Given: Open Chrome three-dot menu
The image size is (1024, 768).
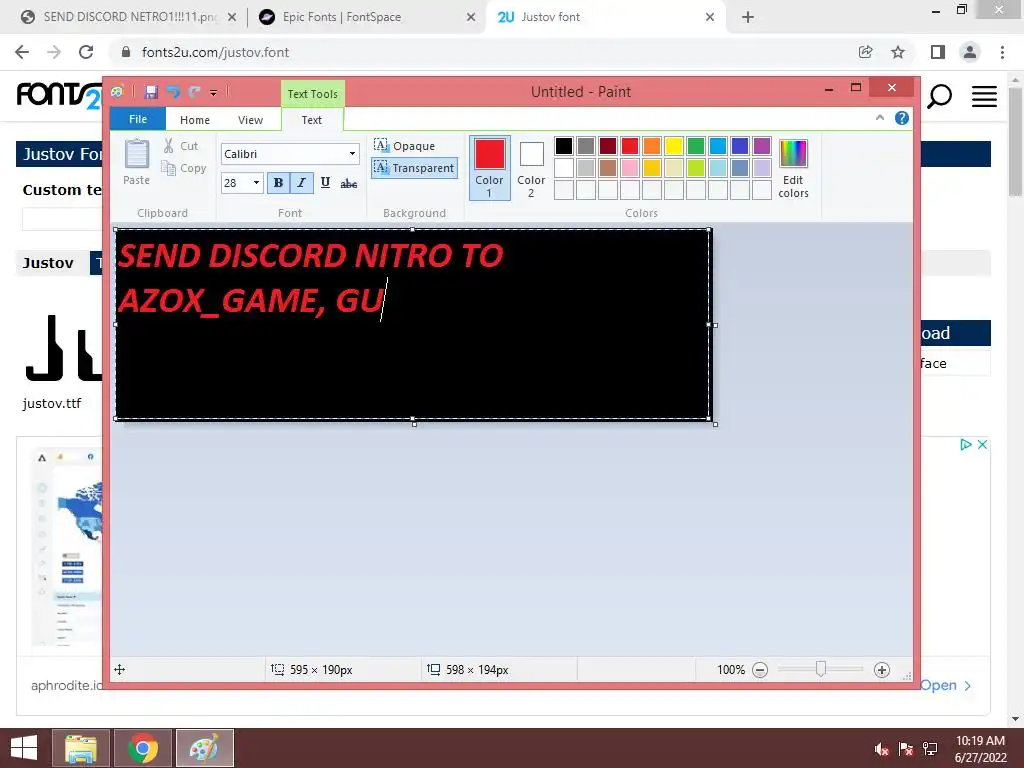Looking at the screenshot, I should [1002, 52].
